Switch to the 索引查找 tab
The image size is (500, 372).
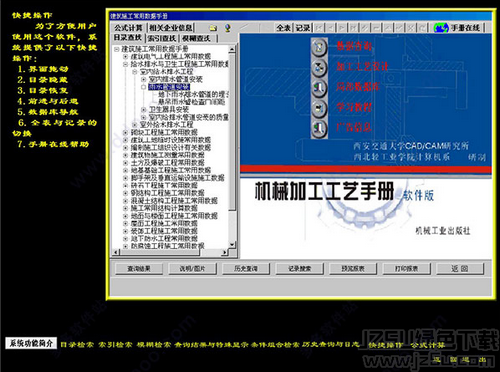(x=162, y=38)
